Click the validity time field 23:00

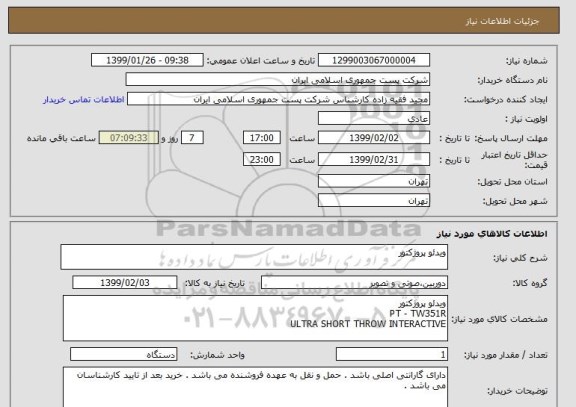[262, 159]
